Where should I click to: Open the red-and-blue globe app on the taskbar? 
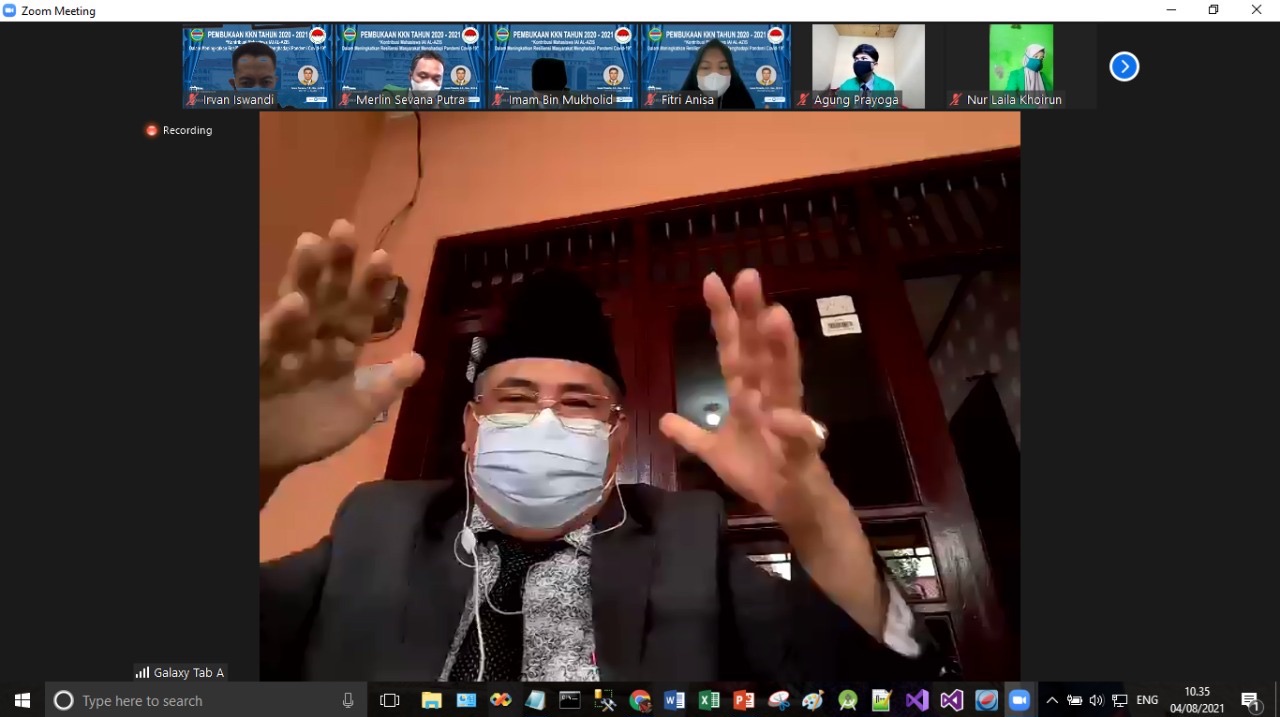click(986, 700)
